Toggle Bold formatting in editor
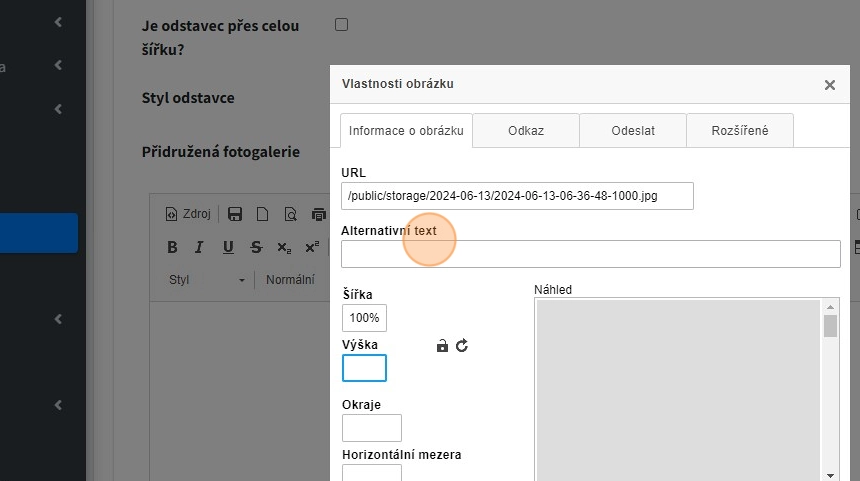The height and width of the screenshot is (481, 860). coord(172,248)
